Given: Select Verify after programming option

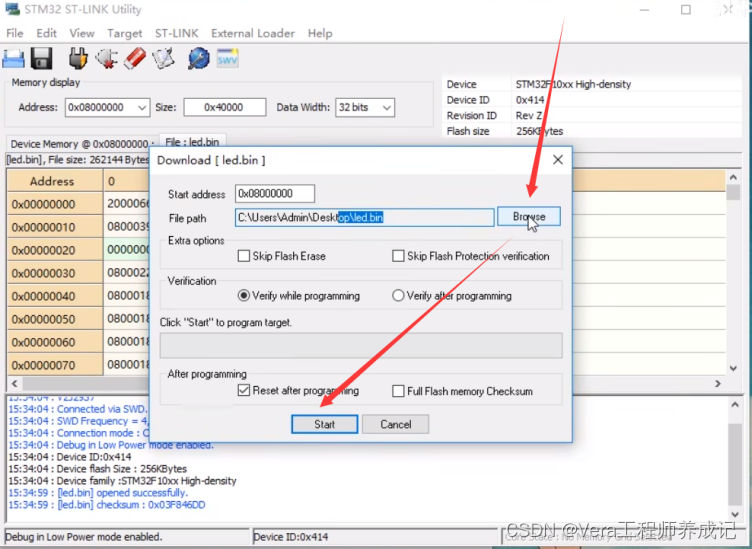Looking at the screenshot, I should (398, 295).
